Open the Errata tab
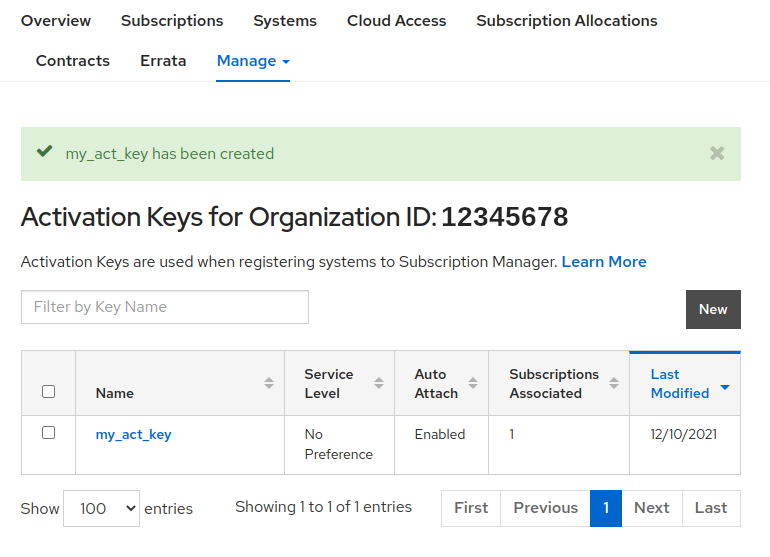The width and height of the screenshot is (770, 557). tap(163, 61)
